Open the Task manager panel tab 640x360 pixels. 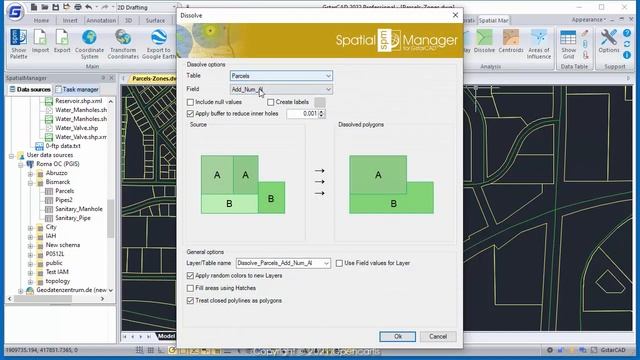pos(77,89)
